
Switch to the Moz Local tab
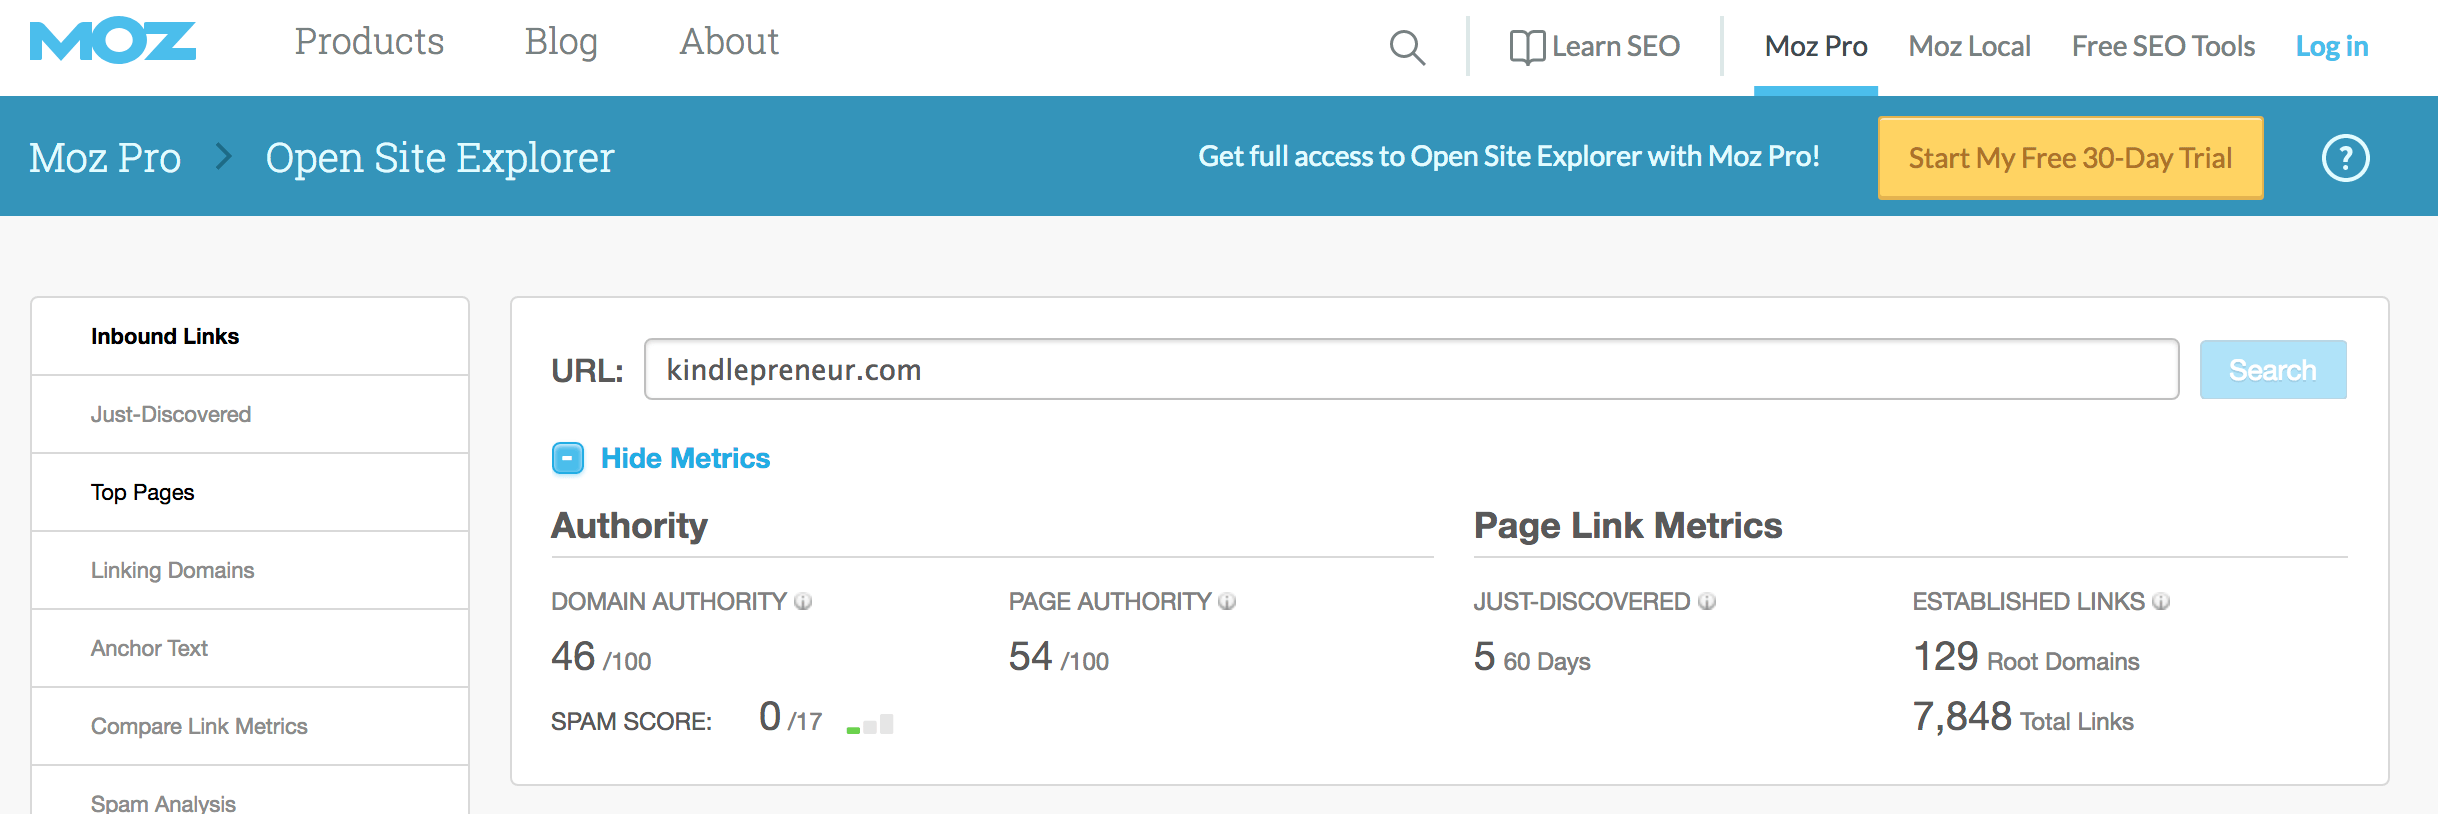click(x=1969, y=46)
